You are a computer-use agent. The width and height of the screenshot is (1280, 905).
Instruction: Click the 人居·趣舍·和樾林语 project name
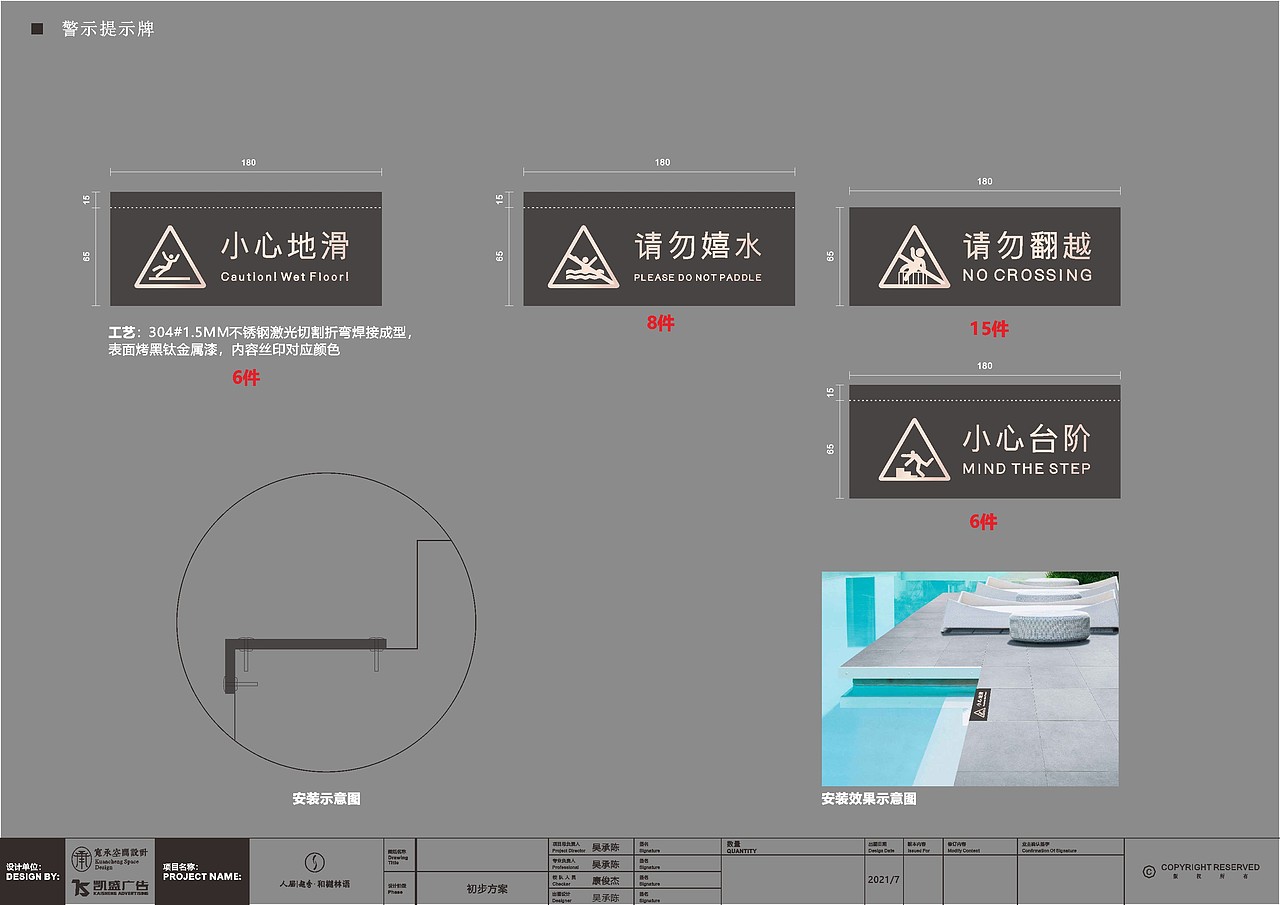tap(315, 885)
